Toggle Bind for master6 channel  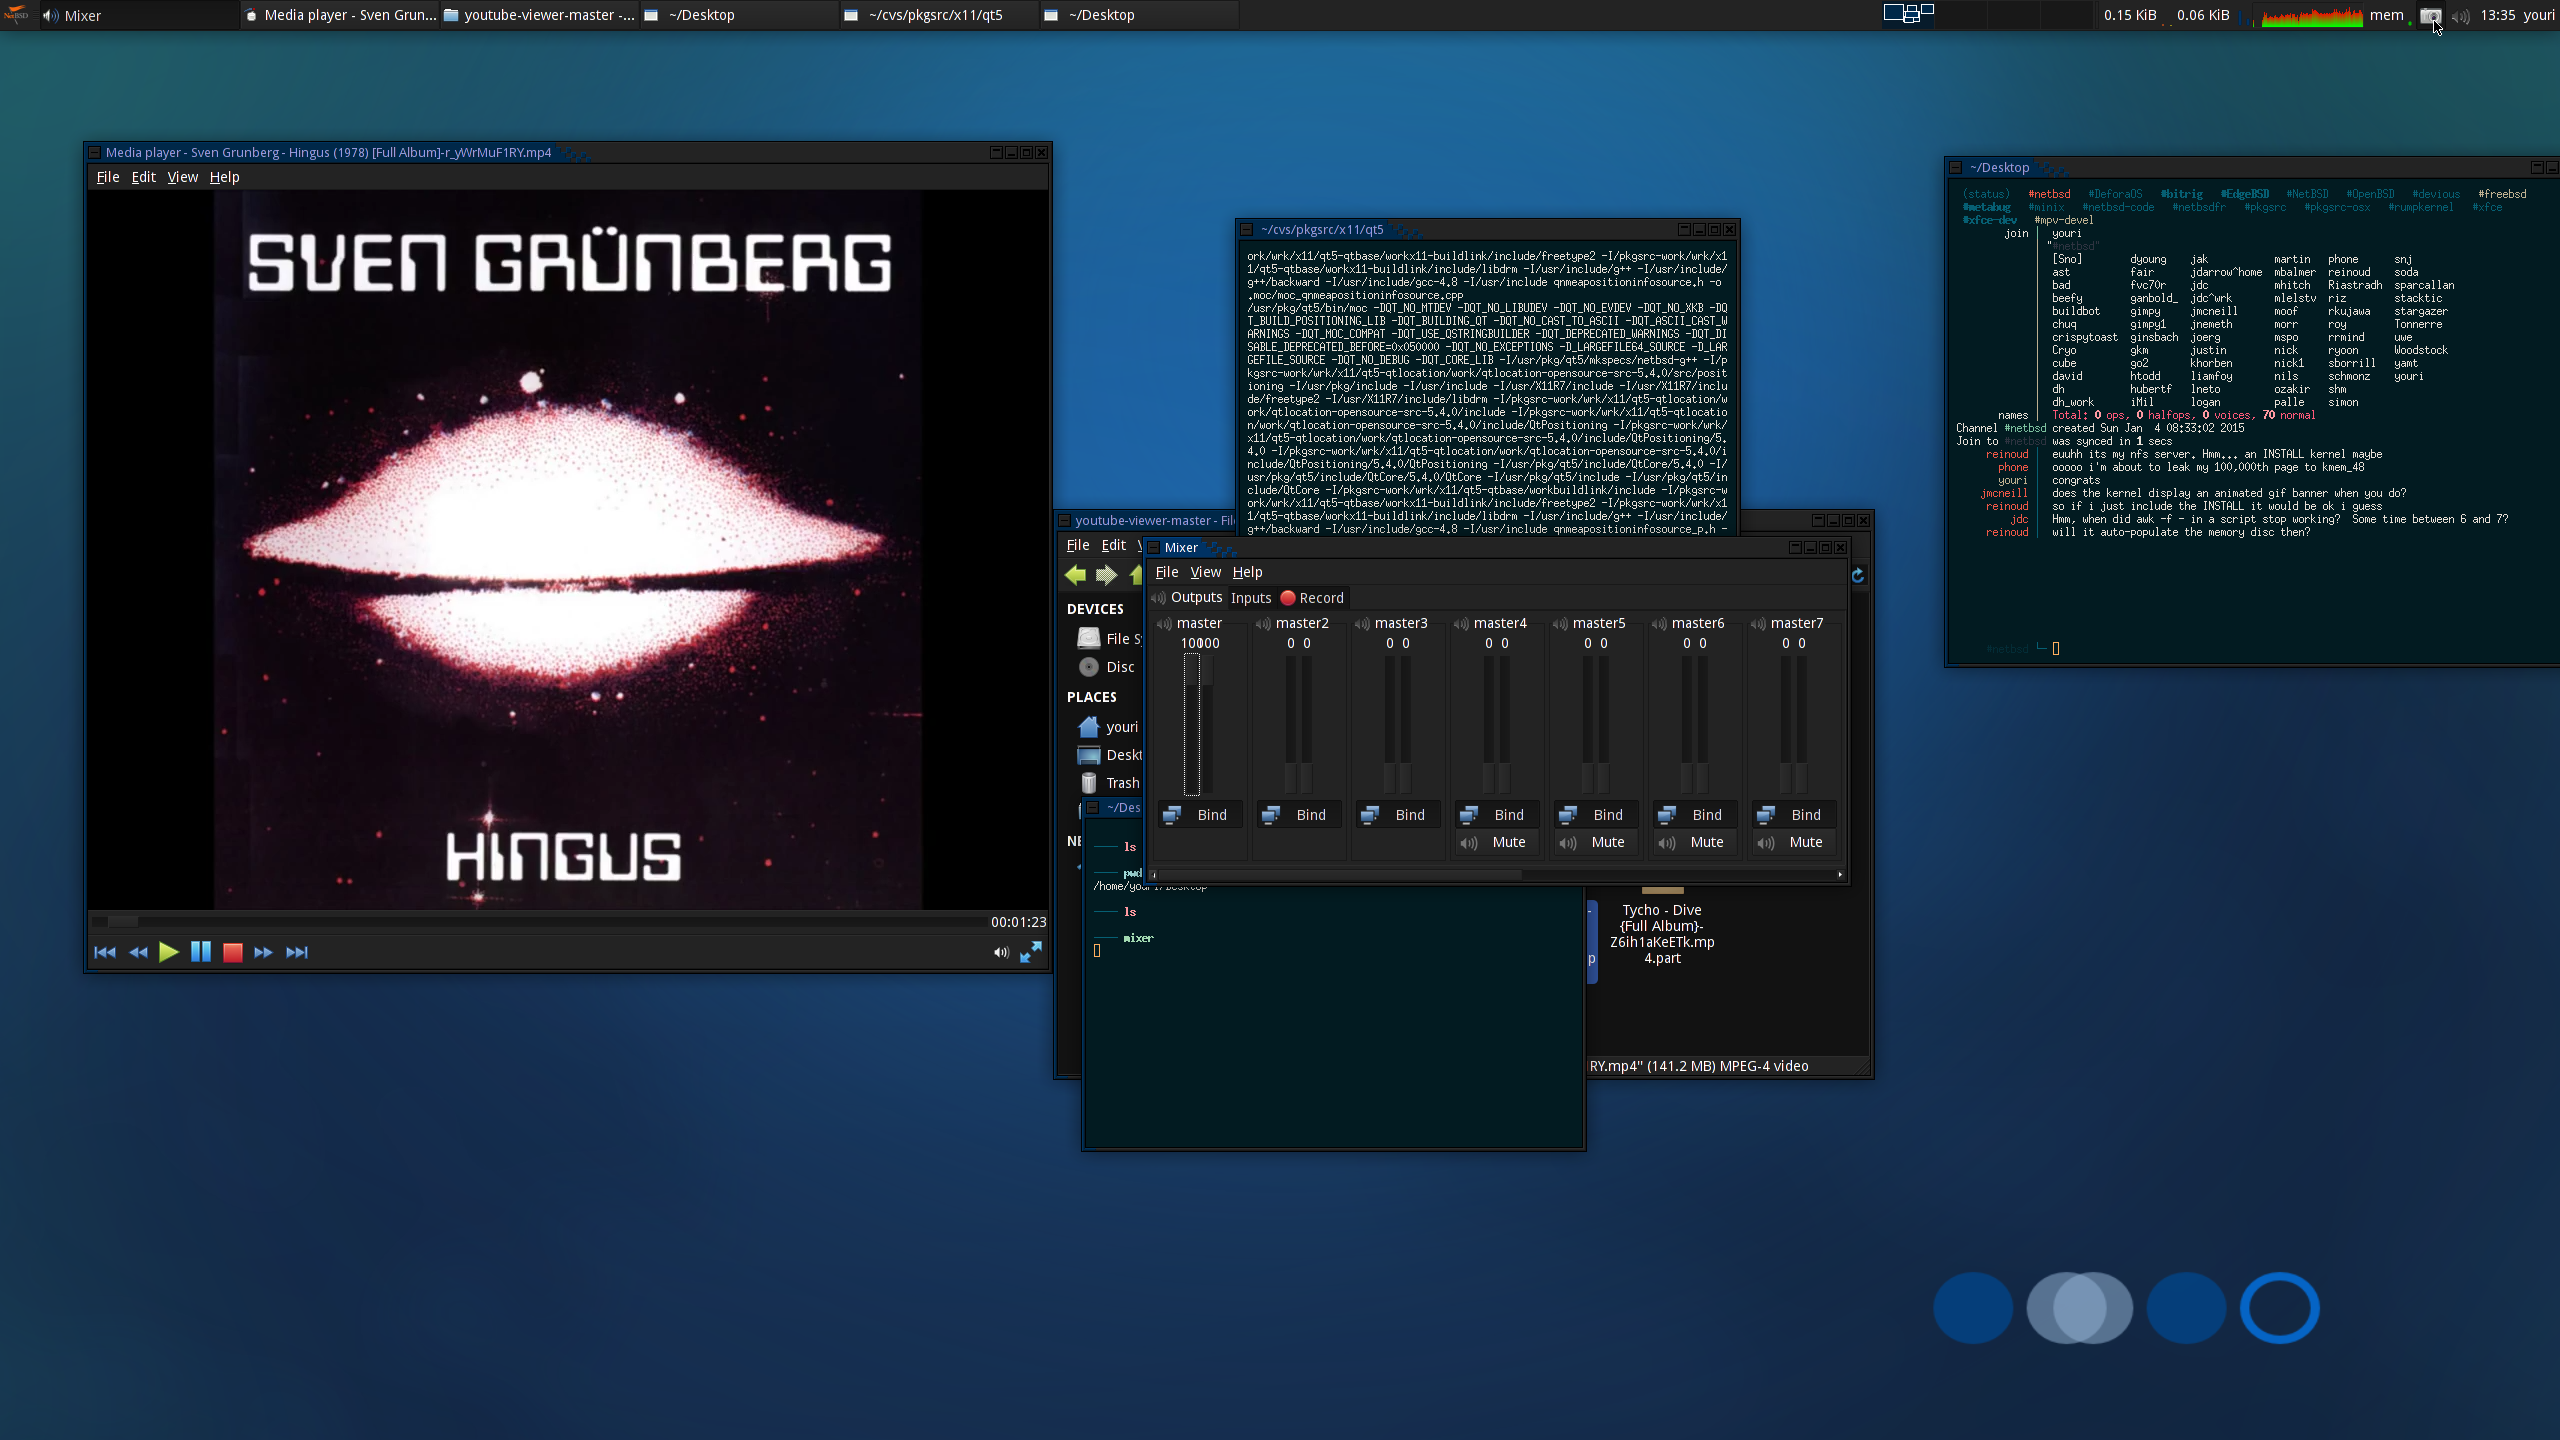point(1696,815)
